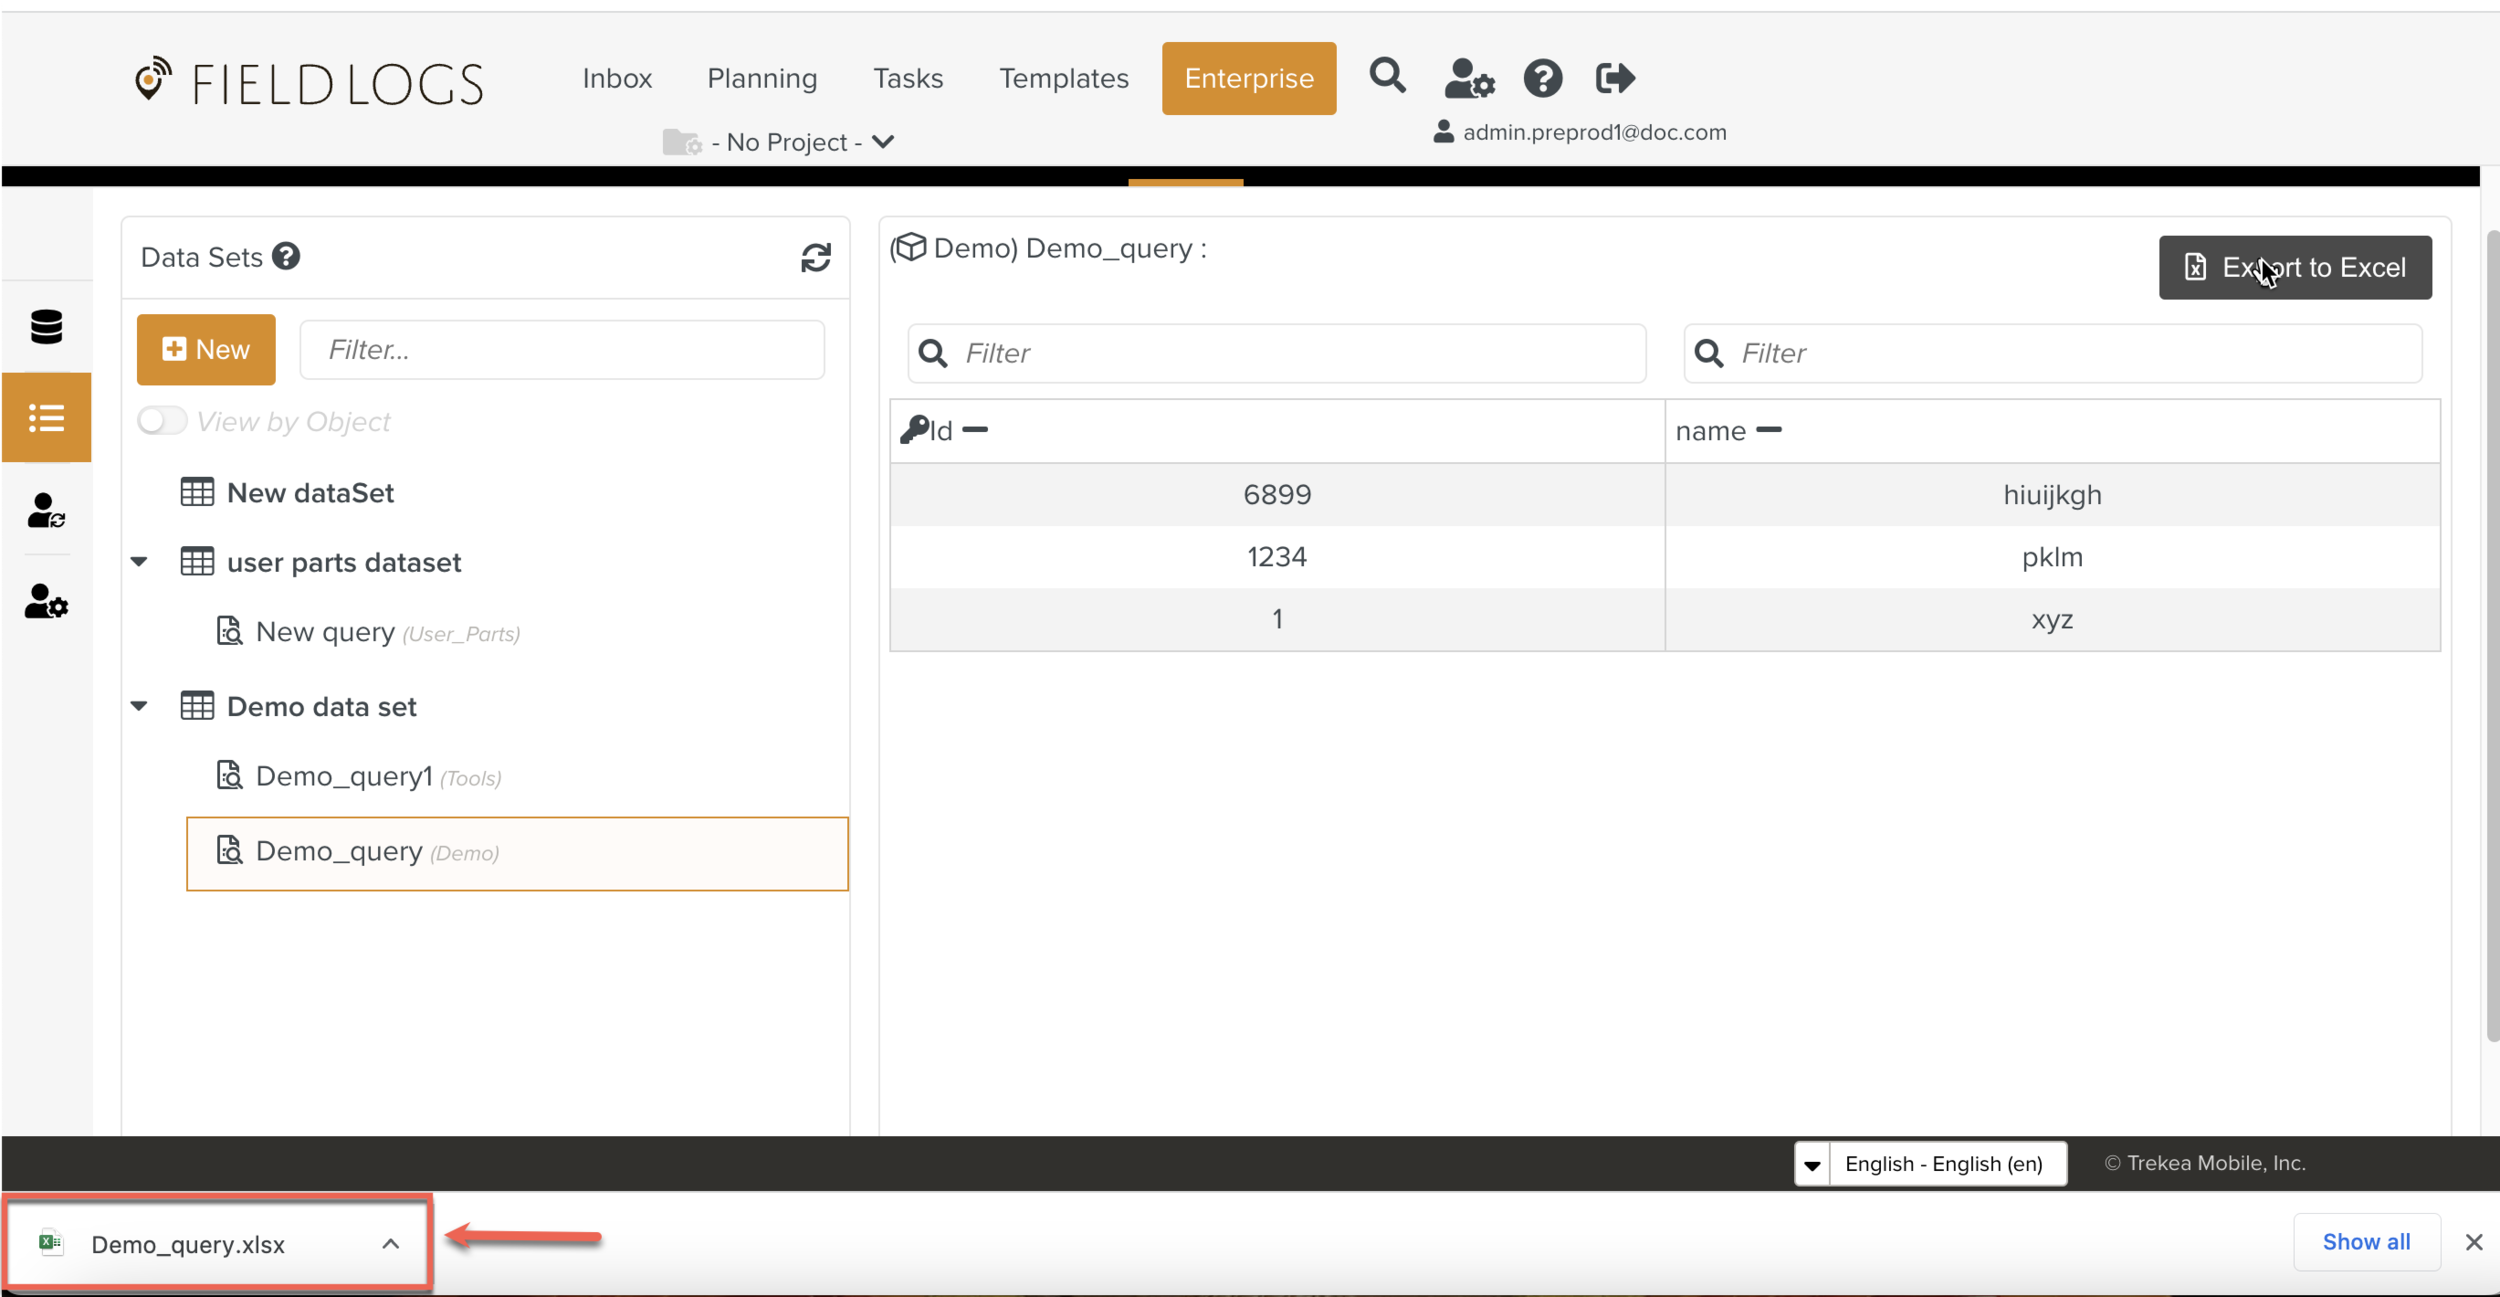Click the Export to Excel button
Viewport: 2500px width, 1297px height.
(x=2294, y=267)
